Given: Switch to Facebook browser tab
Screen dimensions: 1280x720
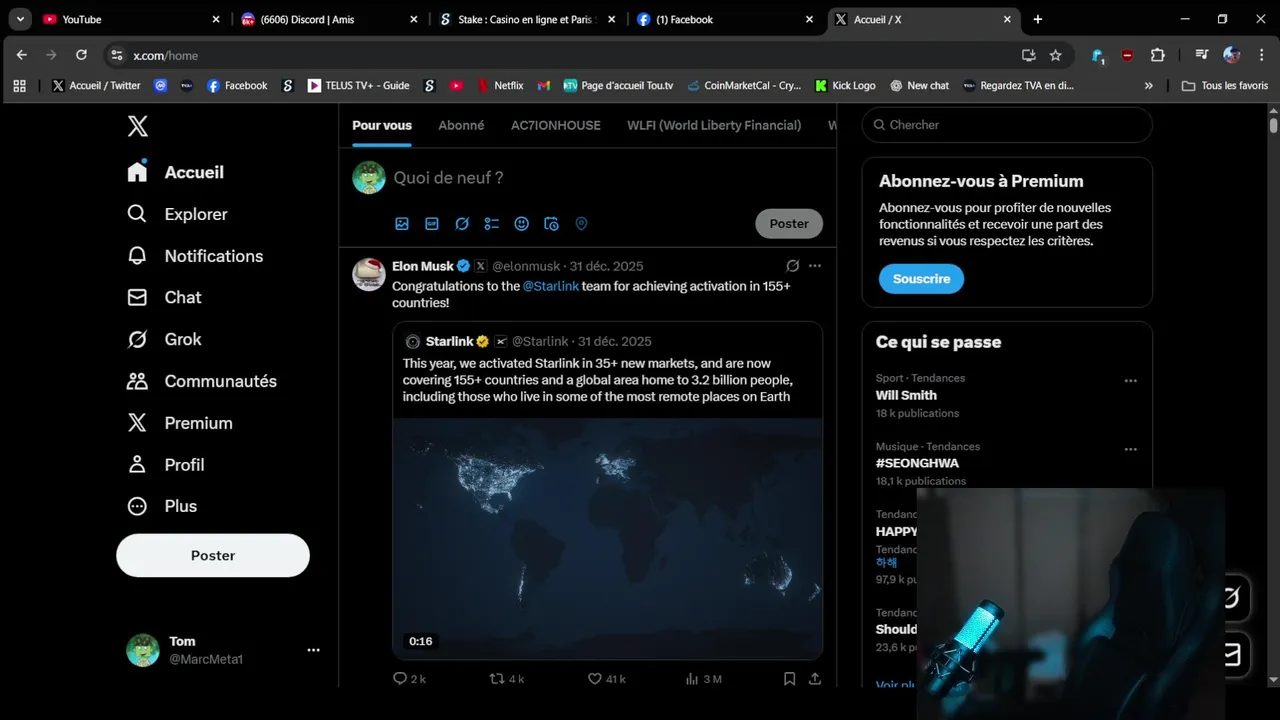Looking at the screenshot, I should click(x=726, y=19).
